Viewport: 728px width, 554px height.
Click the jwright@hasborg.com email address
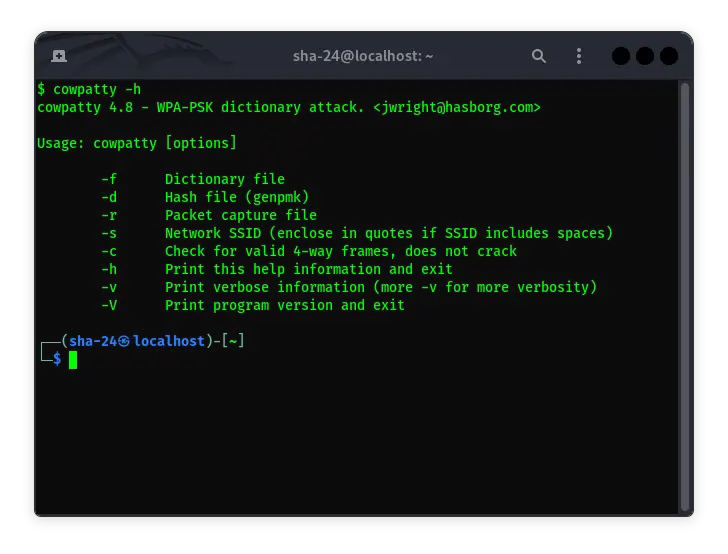click(x=456, y=107)
